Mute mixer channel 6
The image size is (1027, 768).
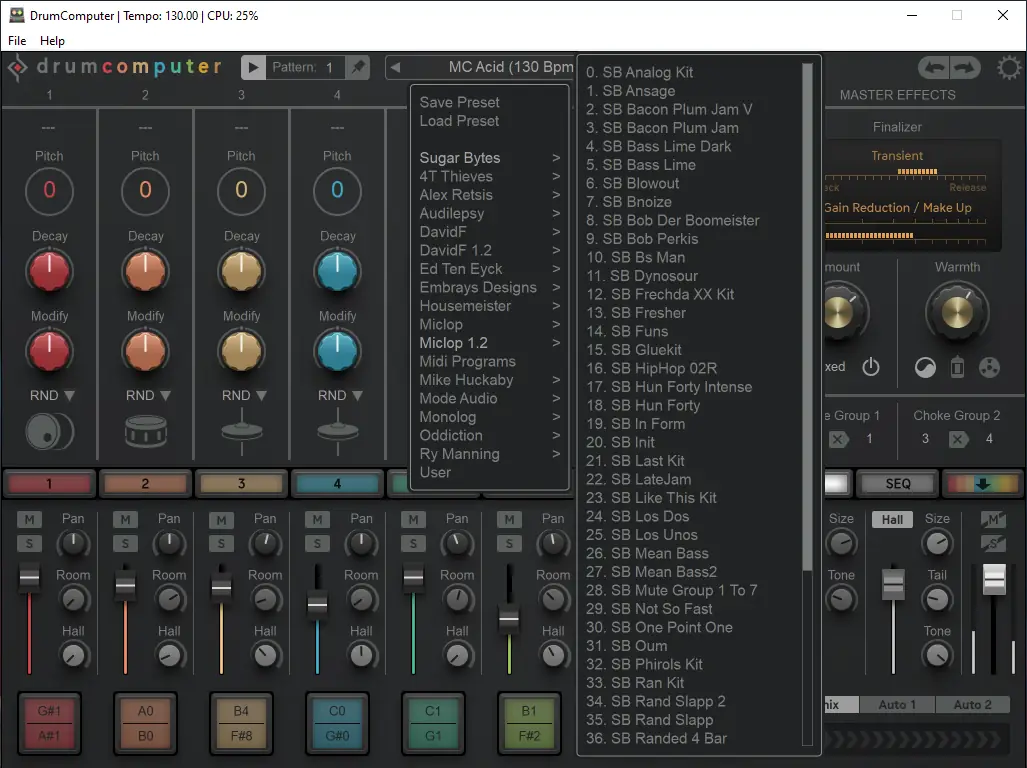[x=509, y=520]
